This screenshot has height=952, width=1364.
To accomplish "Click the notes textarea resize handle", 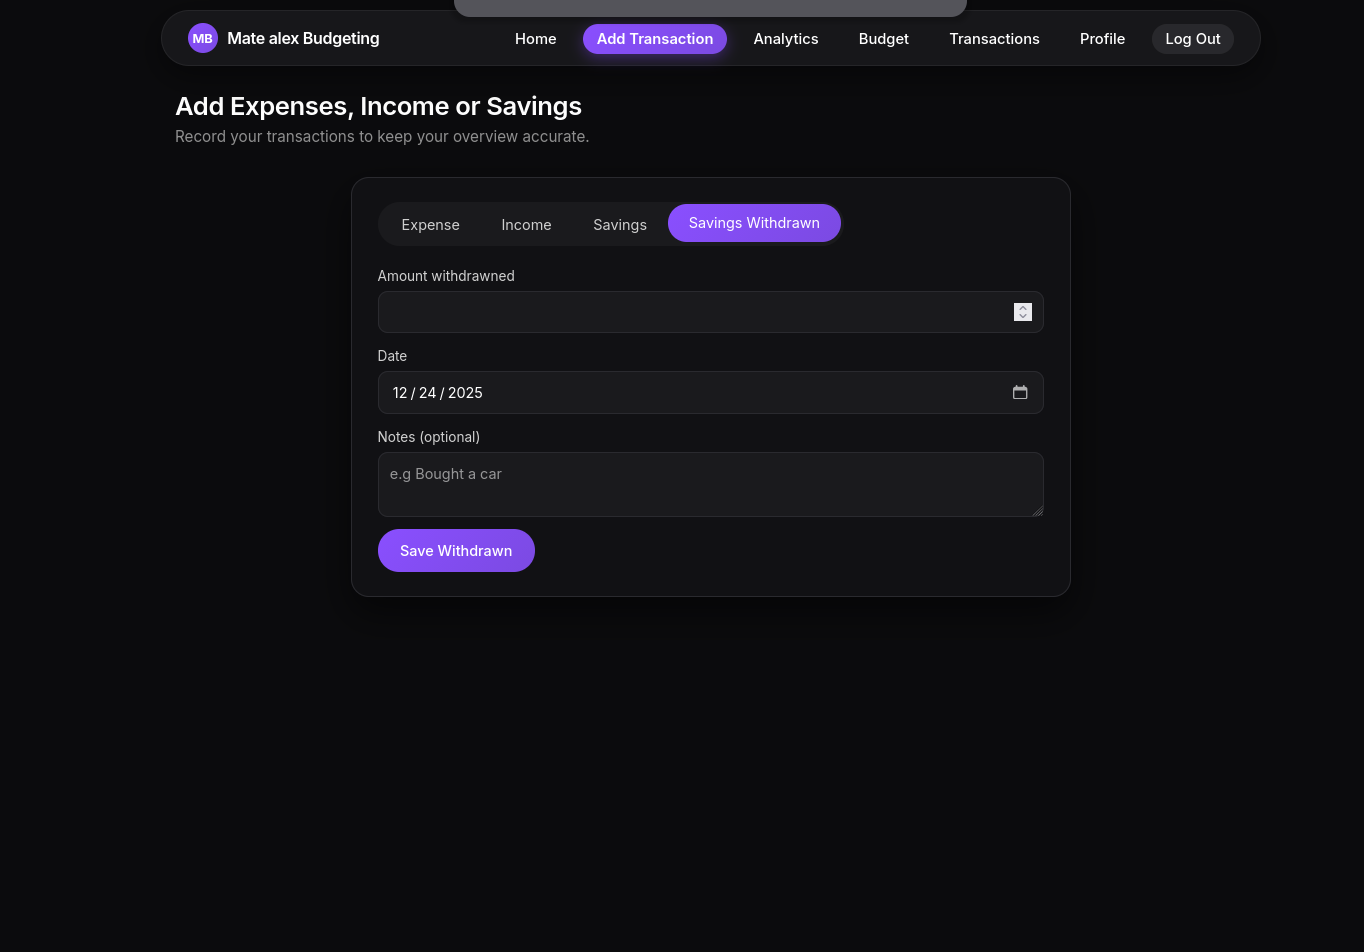I will 1038,511.
